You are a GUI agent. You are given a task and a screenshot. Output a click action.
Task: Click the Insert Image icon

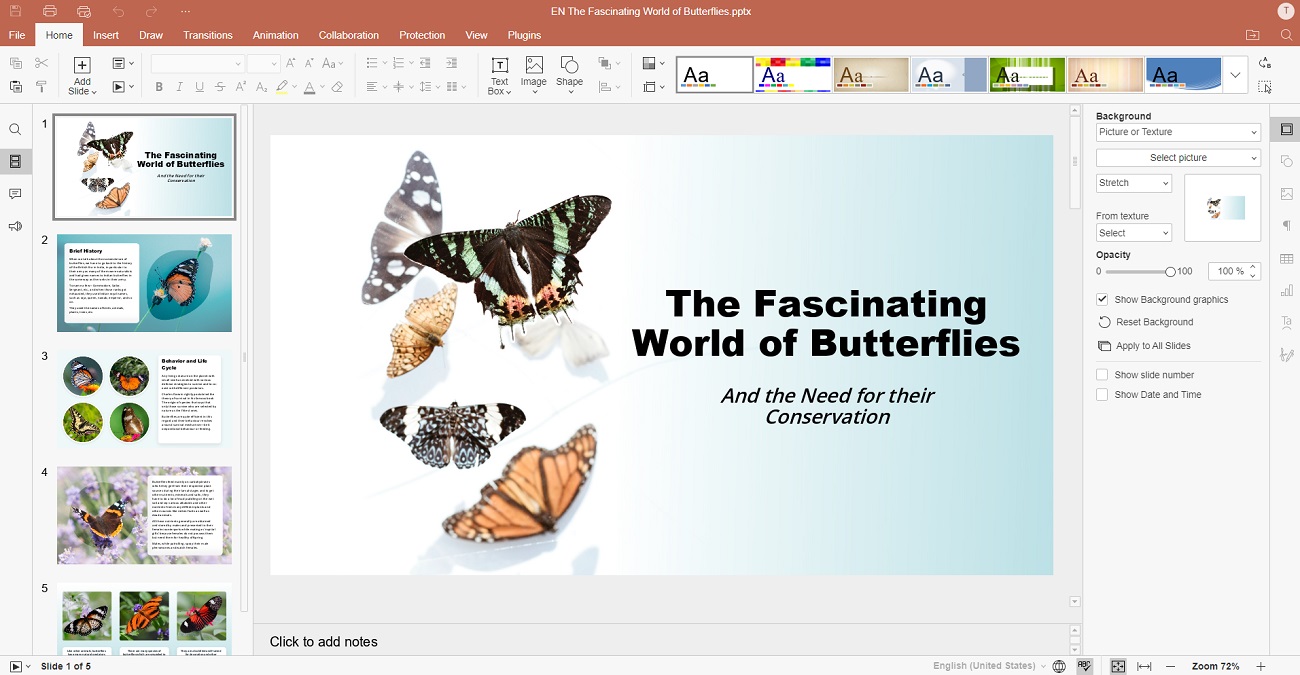[534, 66]
